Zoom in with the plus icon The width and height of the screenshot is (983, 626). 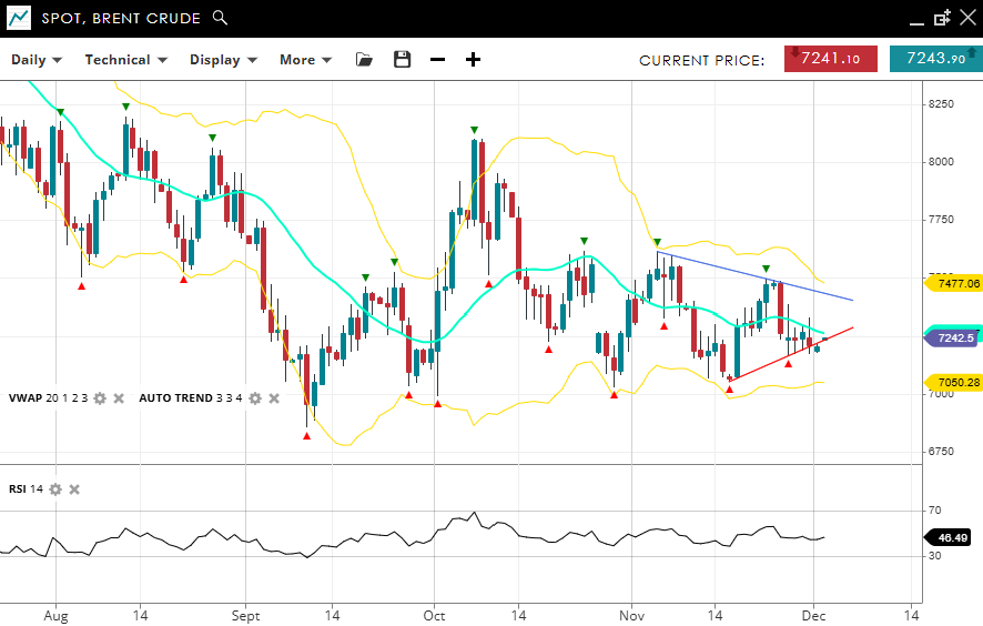tap(473, 60)
